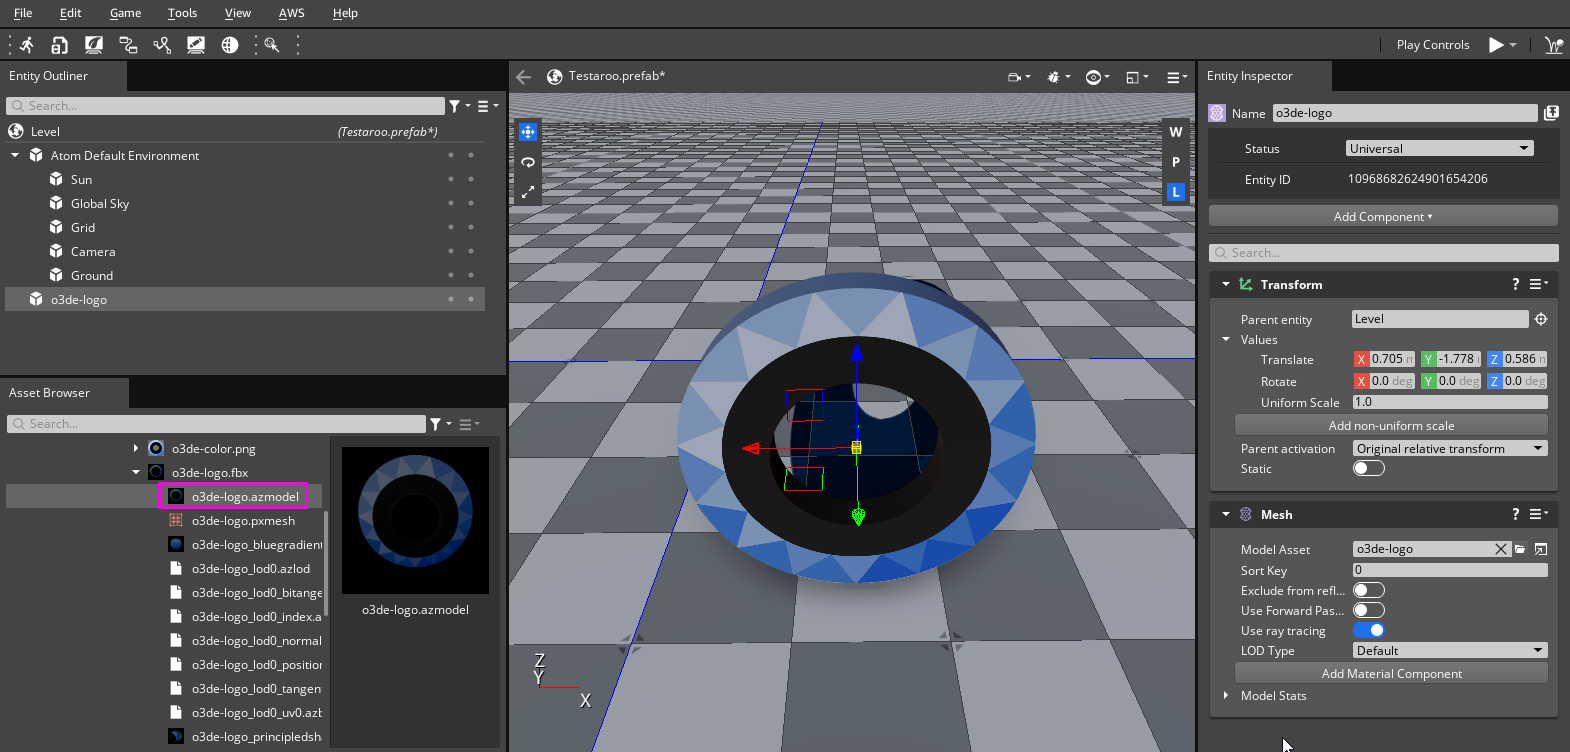Disable the Use ray tracing switch
Viewport: 1570px width, 752px height.
point(1368,630)
